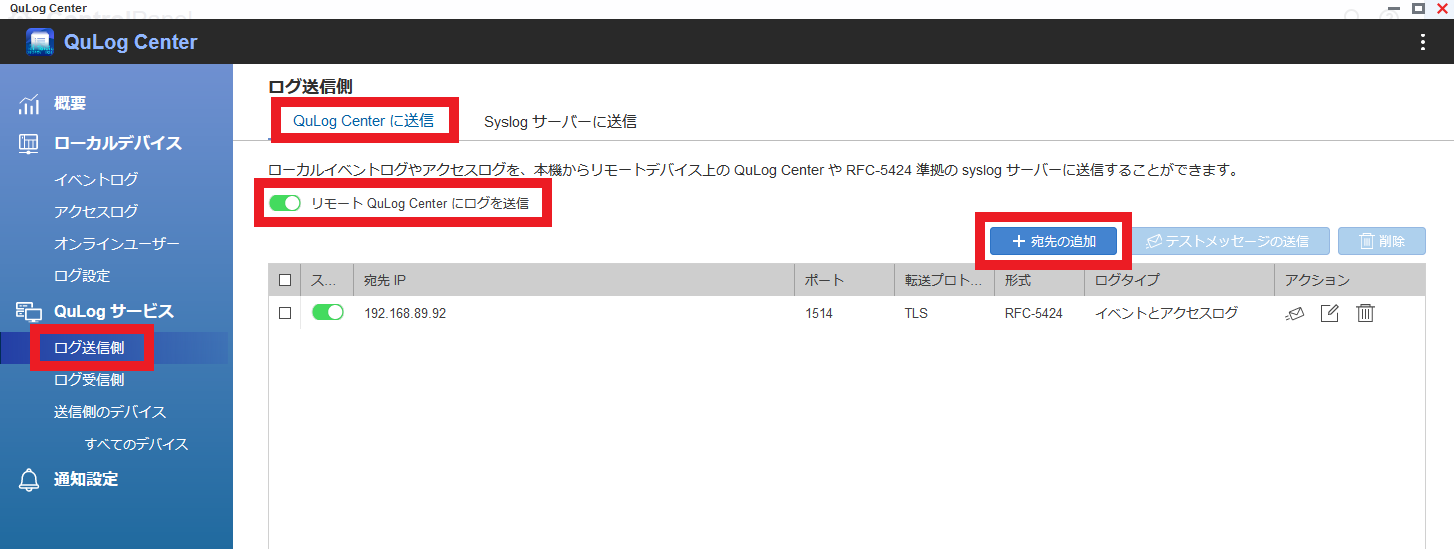Edit the 192.168.89.92 destination entry
Viewport: 1454px width, 549px height.
click(x=1329, y=313)
